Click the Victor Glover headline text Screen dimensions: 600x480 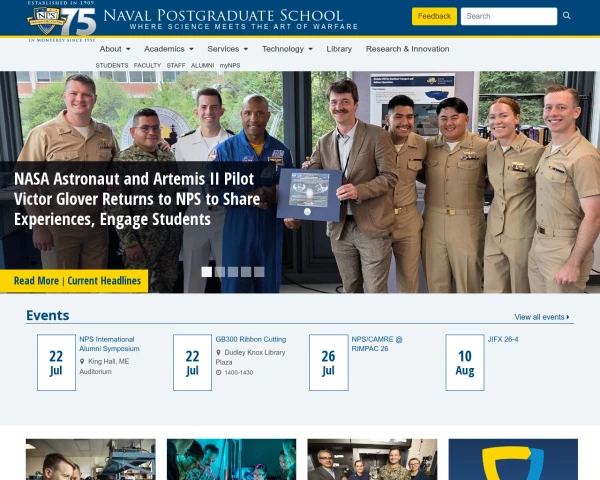pos(137,199)
